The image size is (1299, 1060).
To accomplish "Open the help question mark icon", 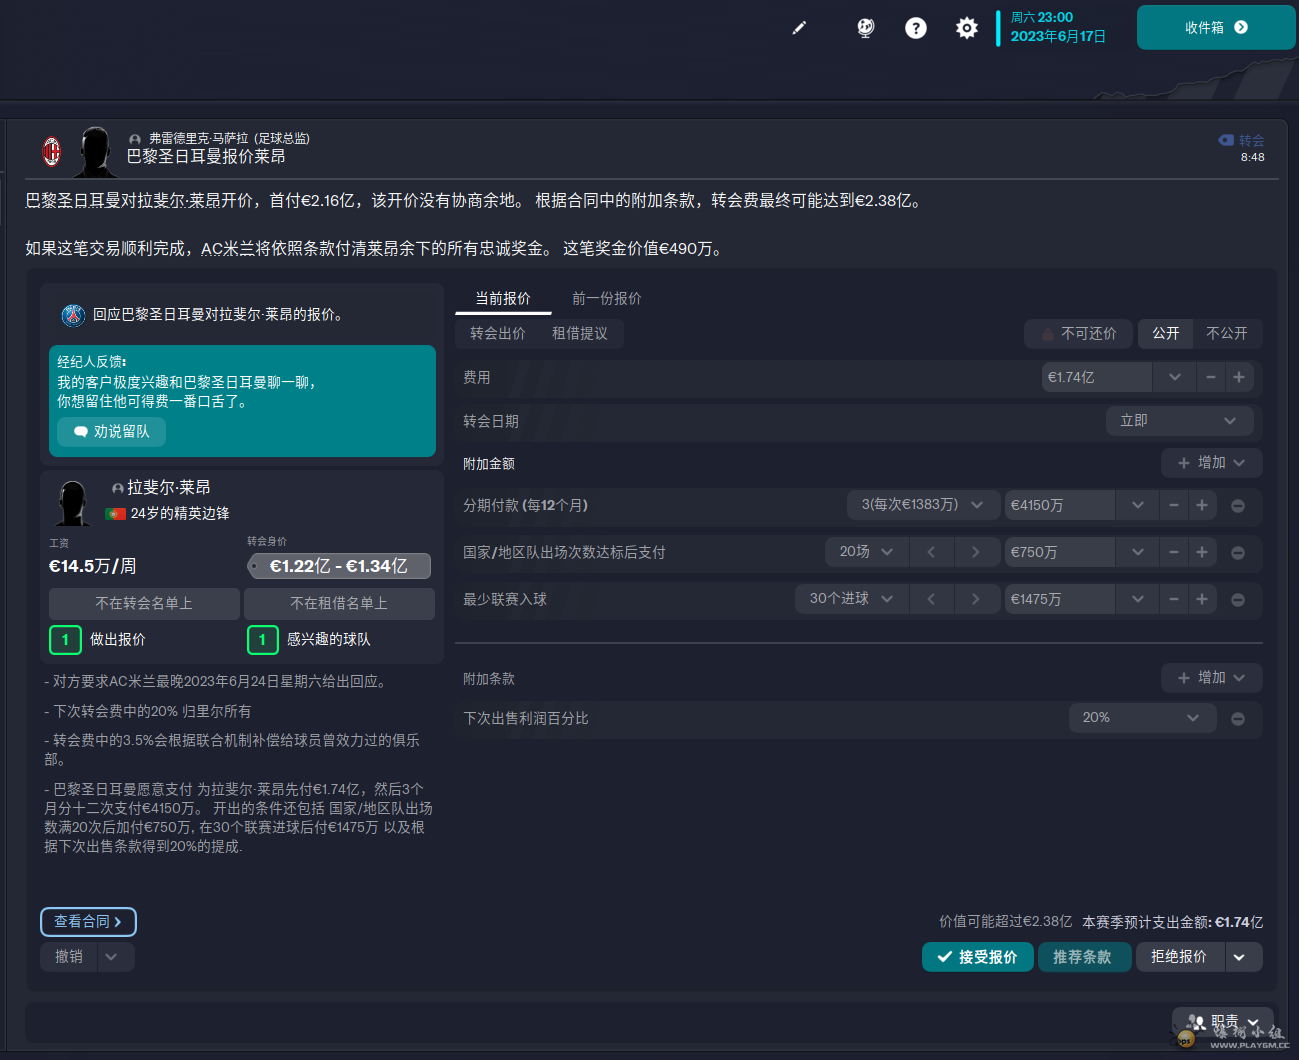I will point(916,28).
